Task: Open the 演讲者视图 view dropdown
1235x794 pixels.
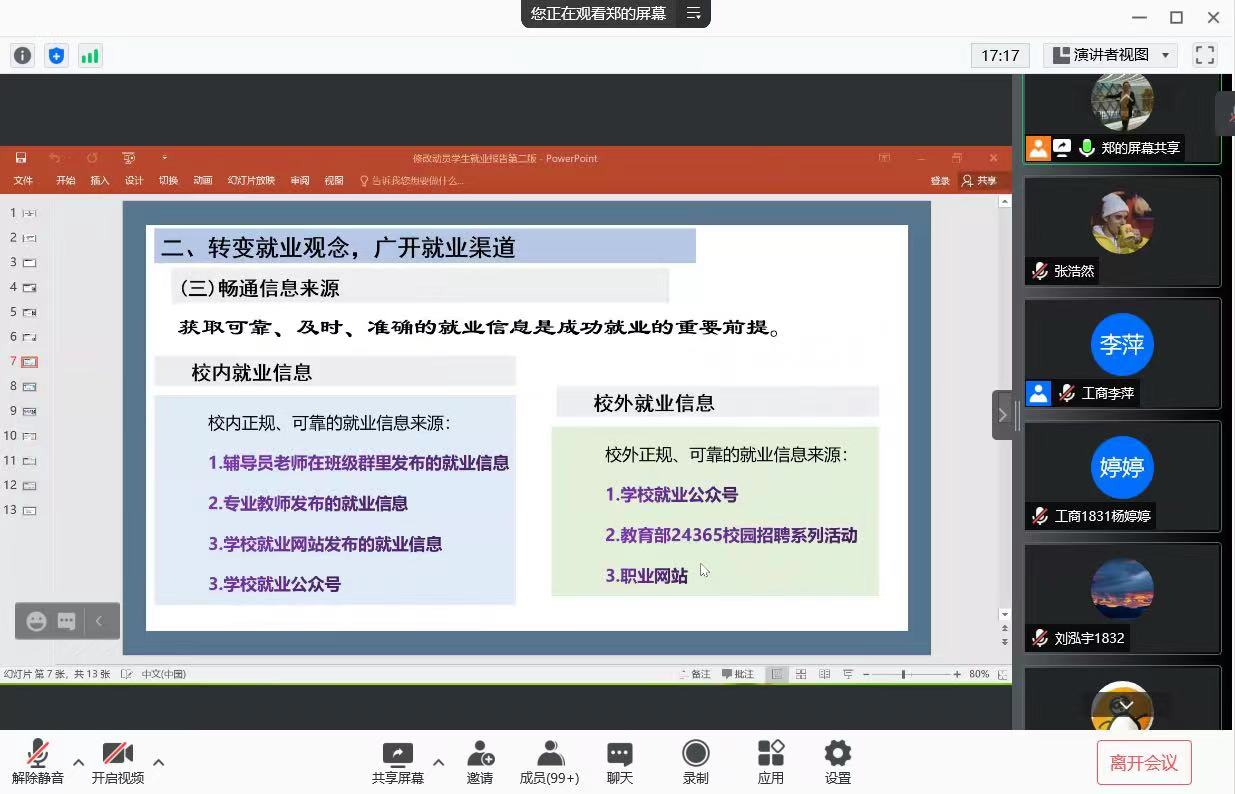Action: pyautogui.click(x=1110, y=56)
